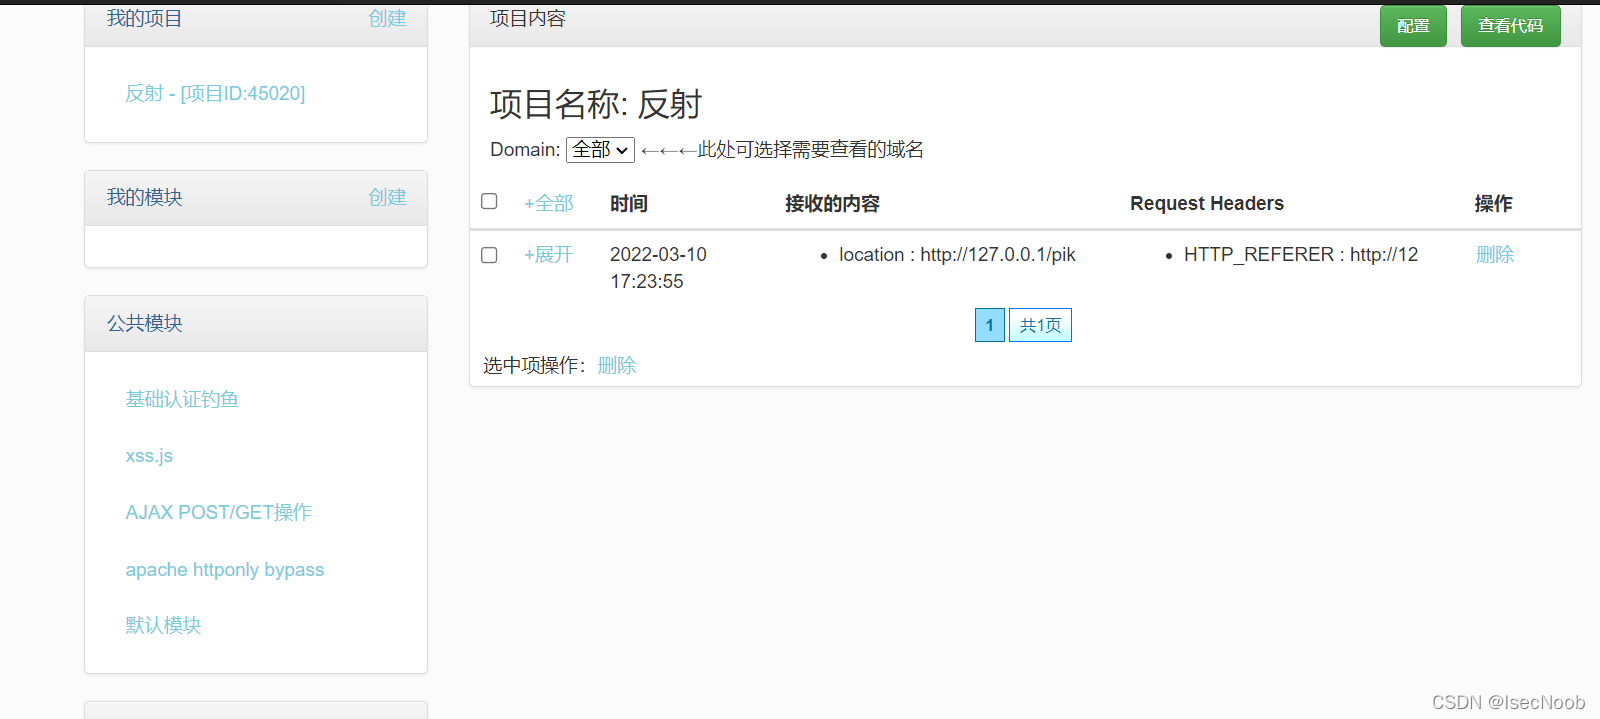
Task: Click the 我的模块 panel title
Action: (144, 197)
